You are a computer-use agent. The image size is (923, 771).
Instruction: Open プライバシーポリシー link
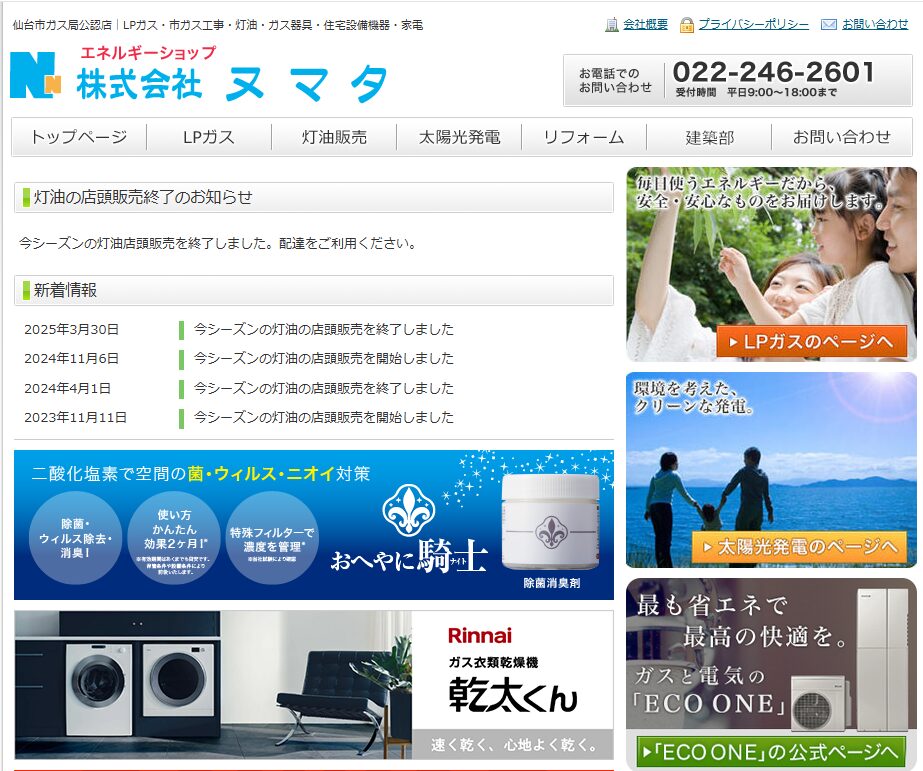[x=754, y=24]
